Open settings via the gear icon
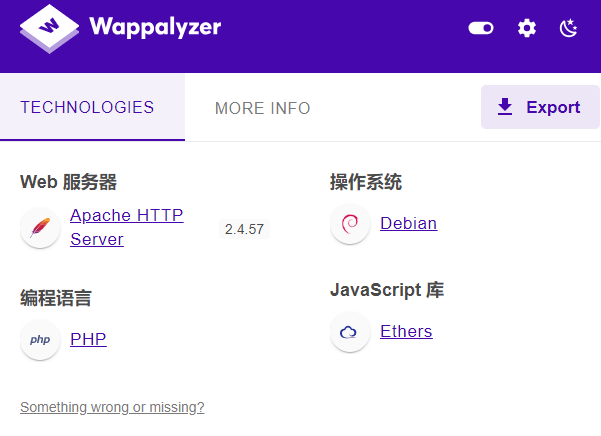 527,28
